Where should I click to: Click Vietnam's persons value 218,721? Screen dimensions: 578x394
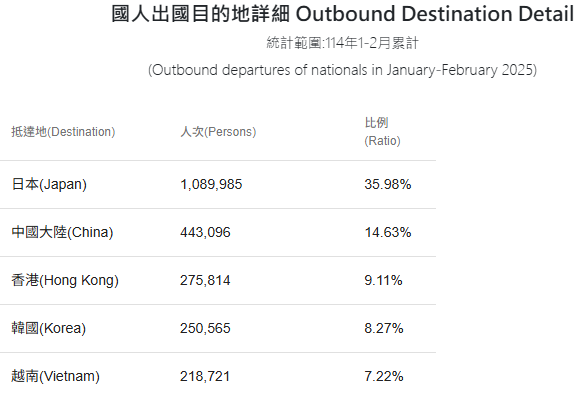(205, 376)
